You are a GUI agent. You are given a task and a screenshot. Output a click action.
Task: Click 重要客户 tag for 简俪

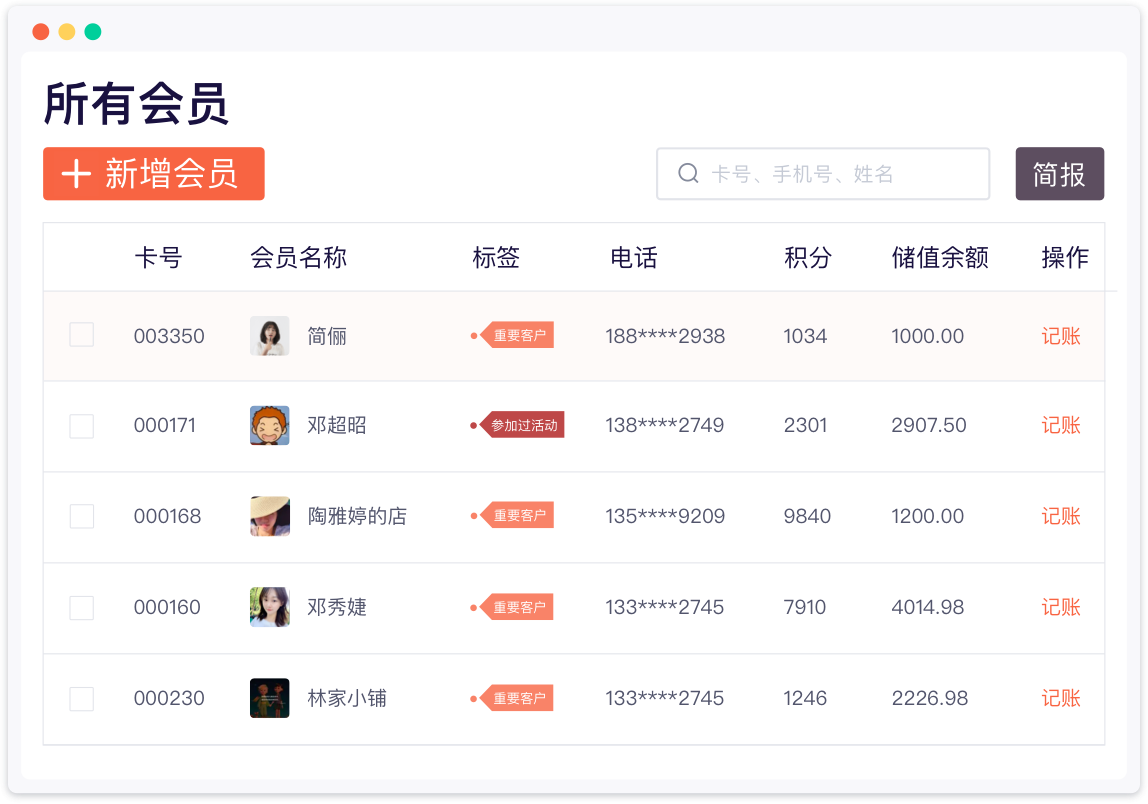click(x=518, y=336)
